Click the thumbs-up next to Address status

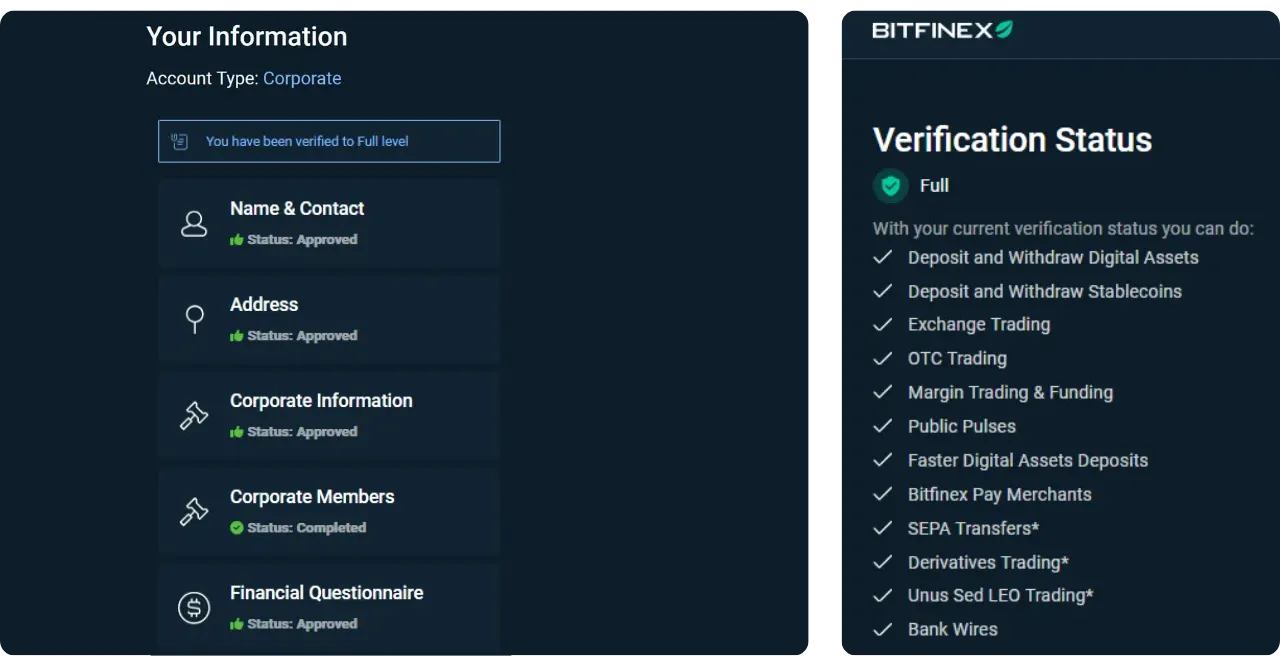237,335
